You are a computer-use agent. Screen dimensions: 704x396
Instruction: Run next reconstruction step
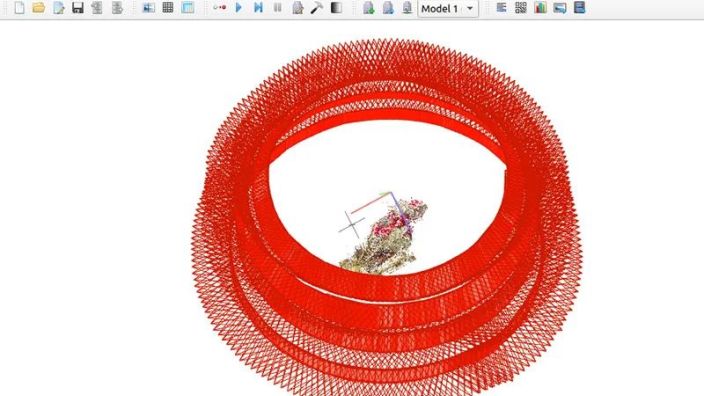pos(258,8)
